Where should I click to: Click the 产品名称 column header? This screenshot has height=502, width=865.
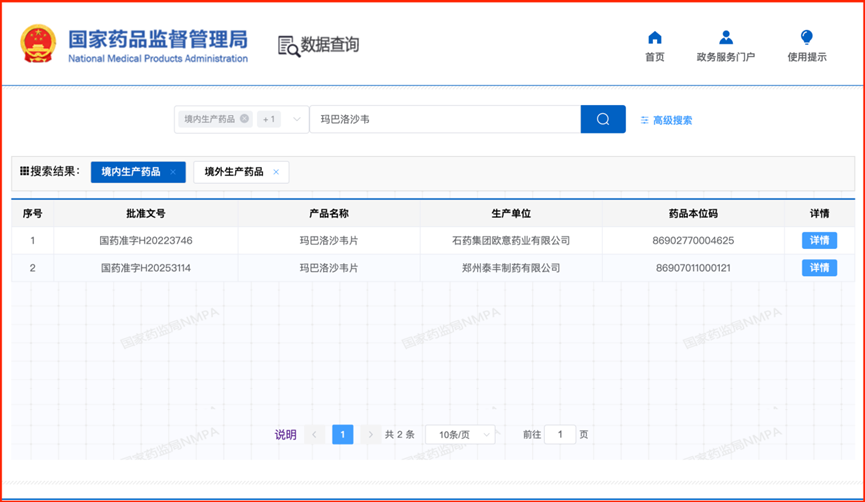click(329, 213)
